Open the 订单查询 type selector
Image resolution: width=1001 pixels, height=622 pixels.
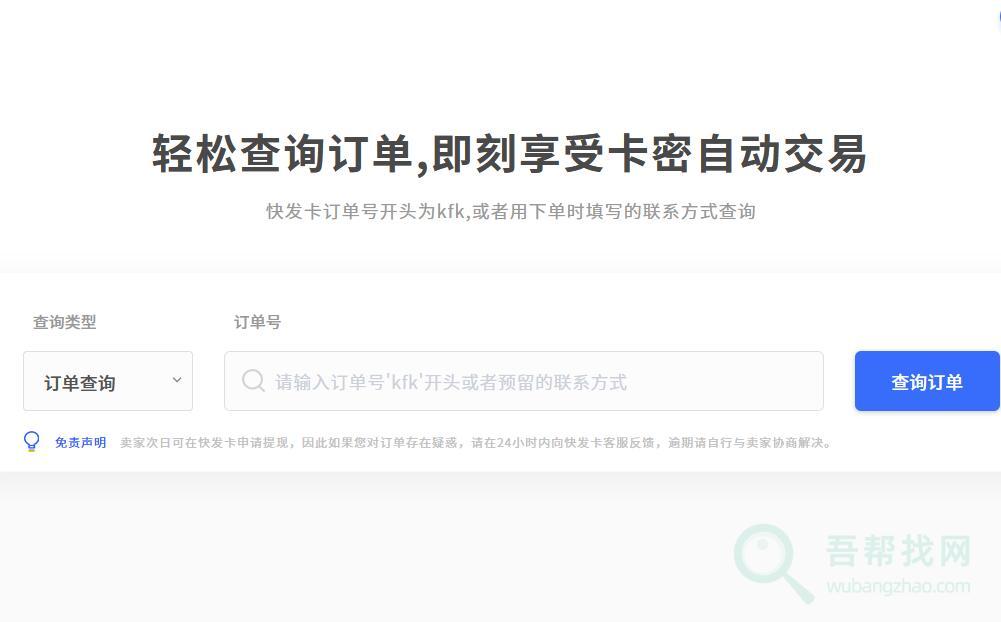[x=108, y=381]
